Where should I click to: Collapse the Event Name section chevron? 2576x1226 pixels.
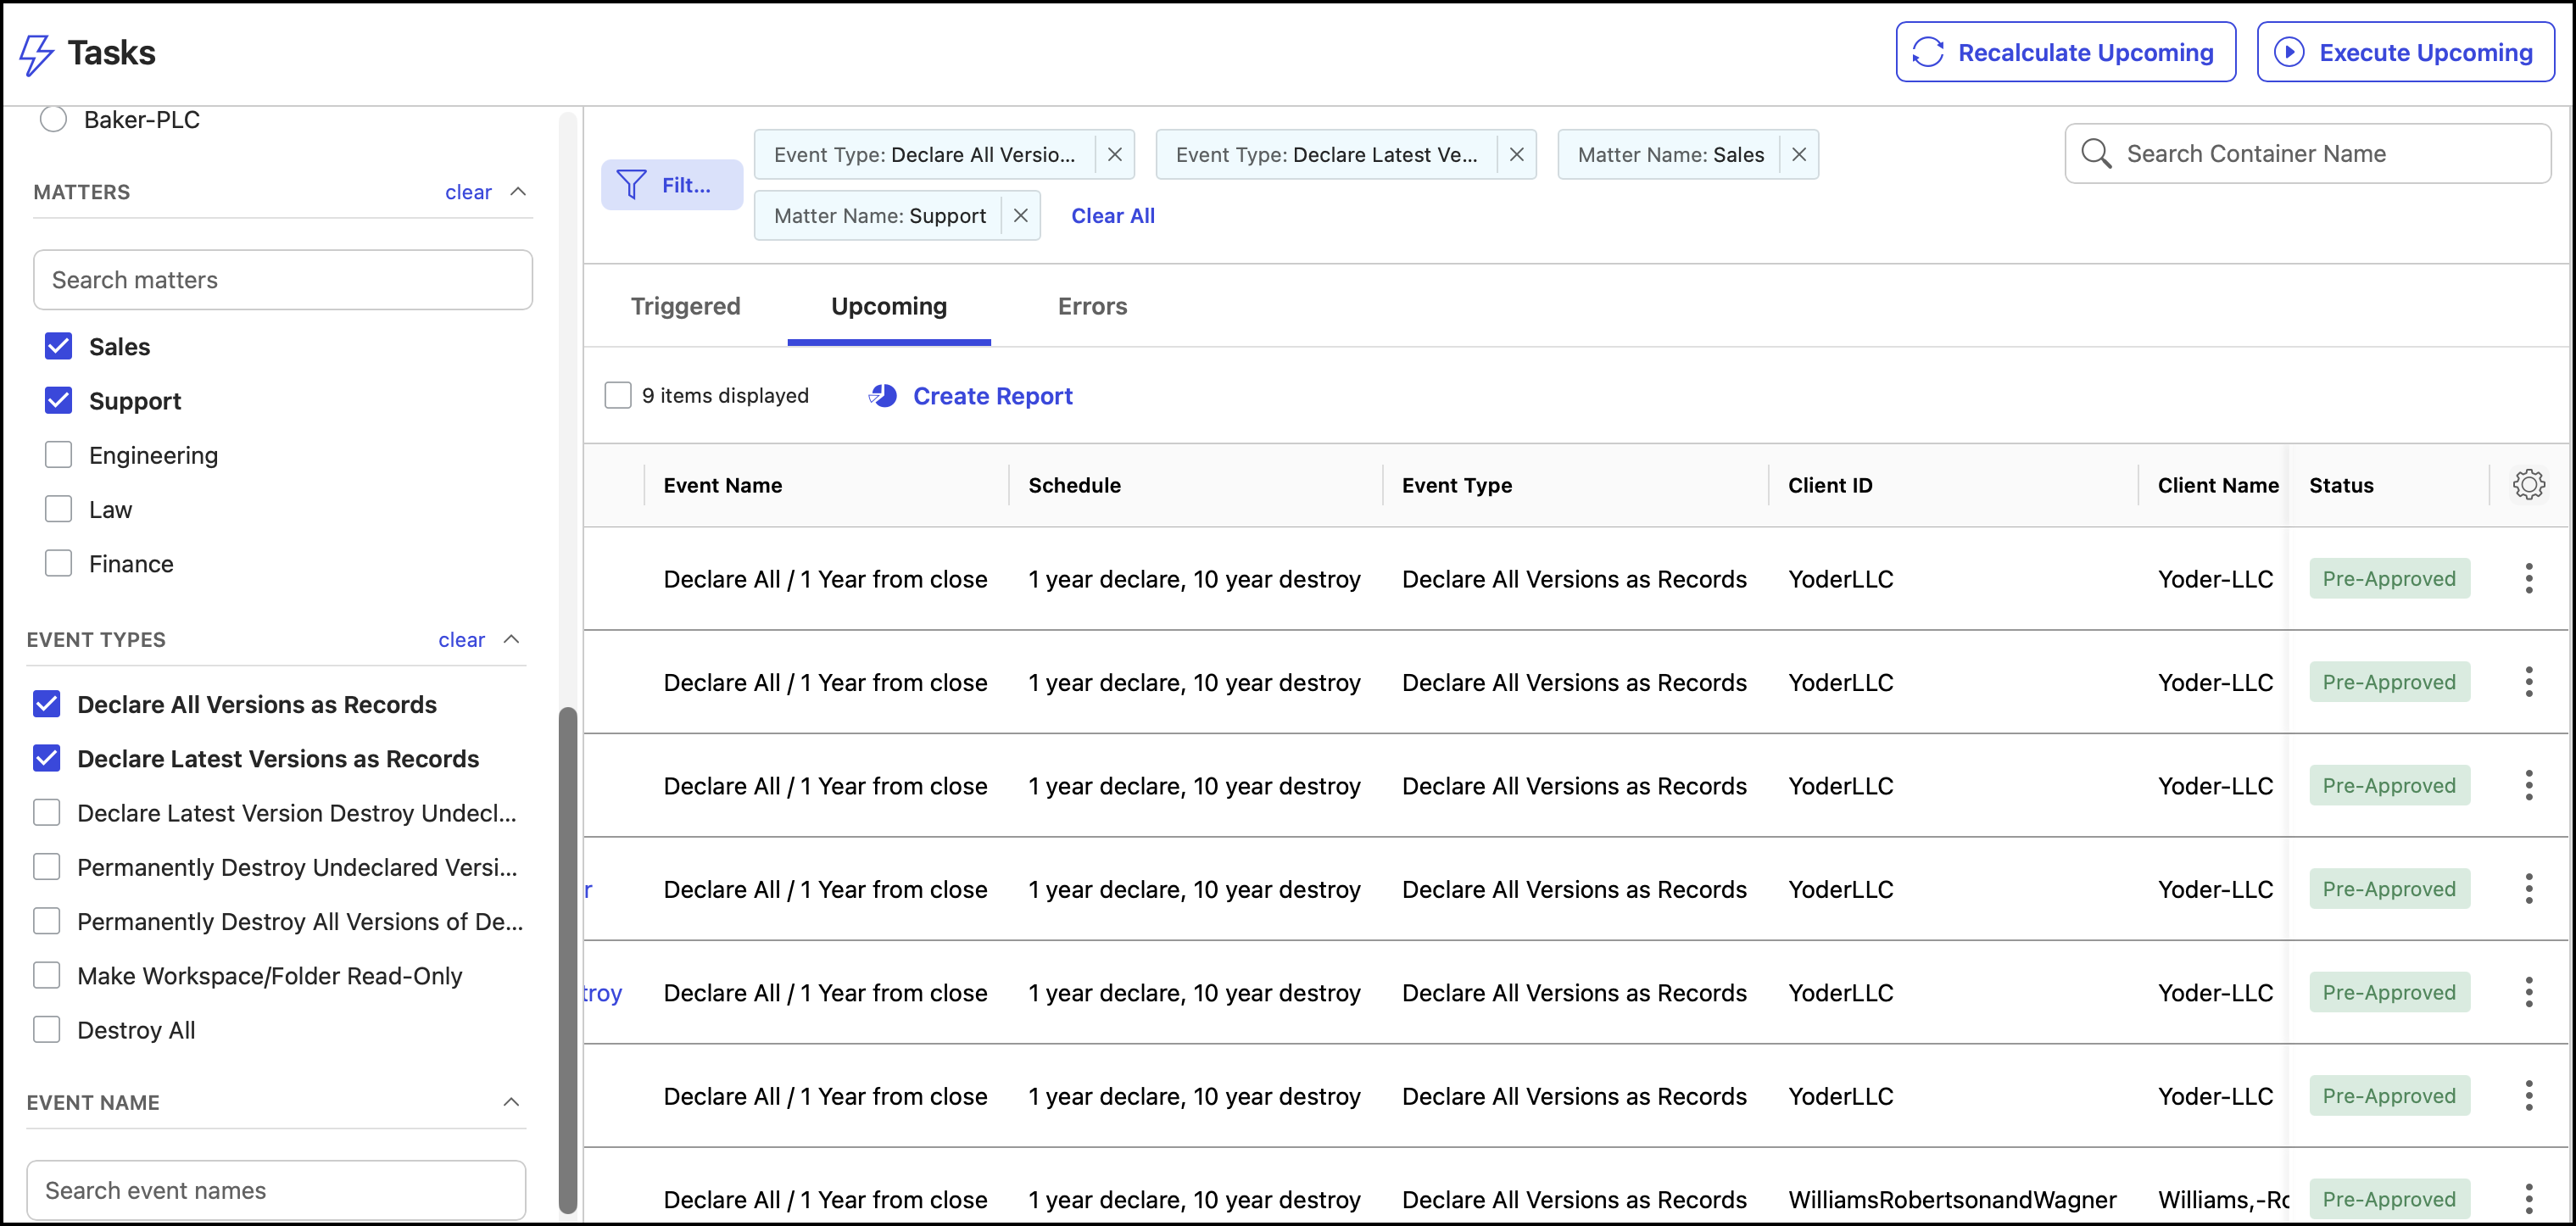coord(511,1102)
